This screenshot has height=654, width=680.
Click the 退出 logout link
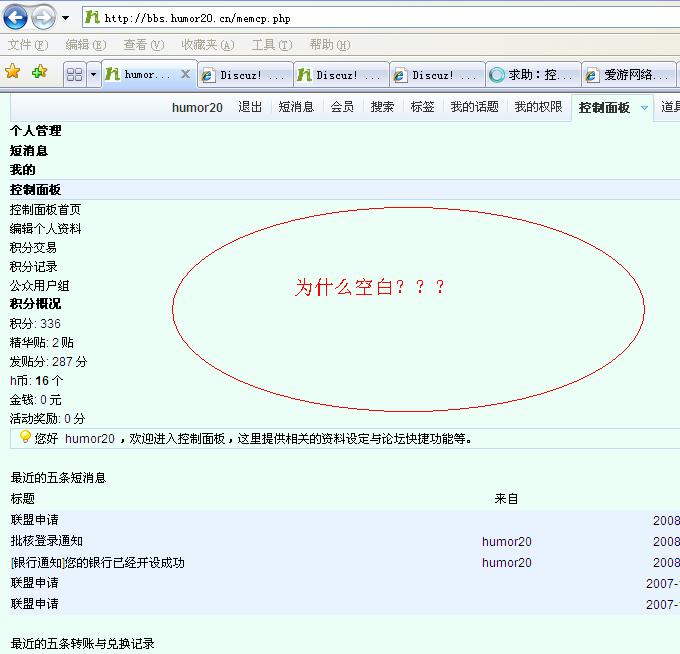coord(250,107)
